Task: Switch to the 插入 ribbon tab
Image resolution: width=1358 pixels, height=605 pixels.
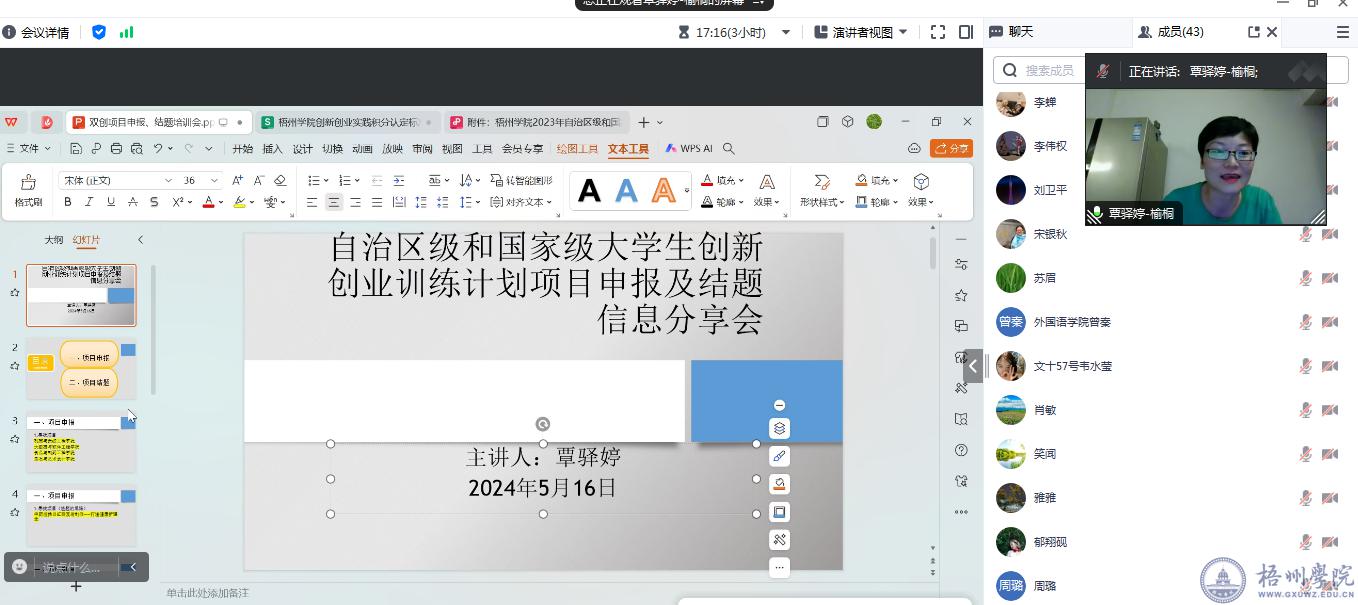Action: pyautogui.click(x=272, y=149)
